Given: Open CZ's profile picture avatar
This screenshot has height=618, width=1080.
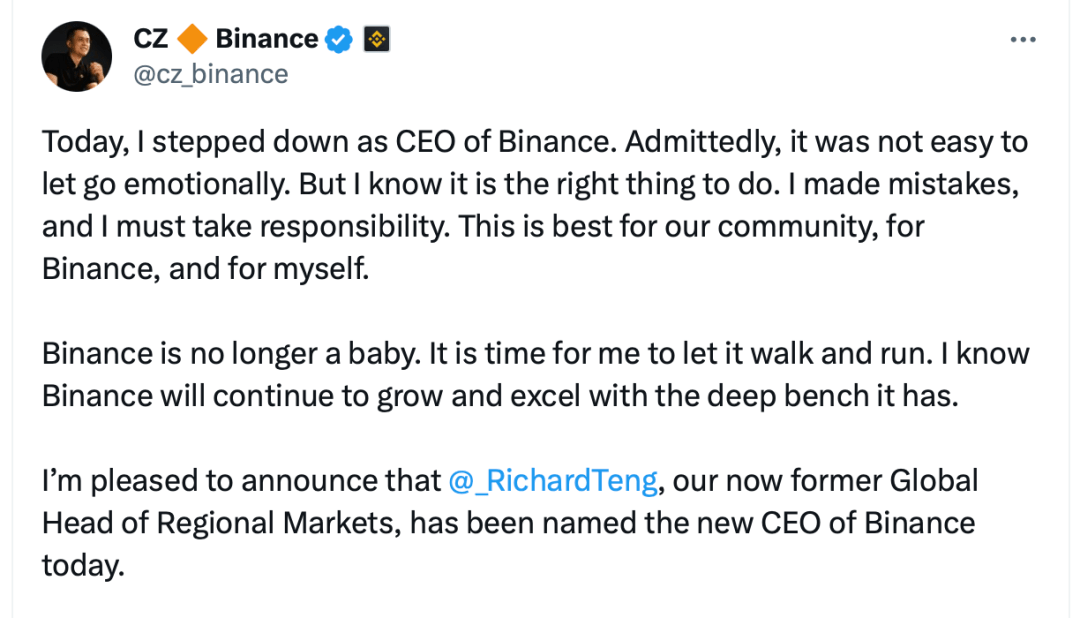Looking at the screenshot, I should tap(76, 57).
